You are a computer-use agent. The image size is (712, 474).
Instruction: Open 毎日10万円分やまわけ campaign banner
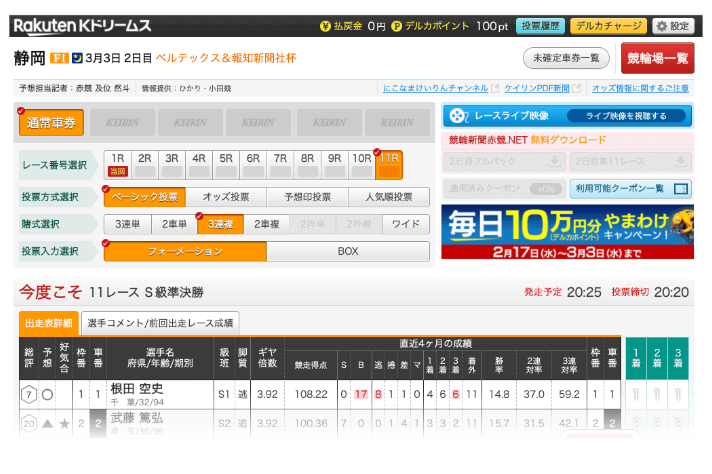pos(568,232)
